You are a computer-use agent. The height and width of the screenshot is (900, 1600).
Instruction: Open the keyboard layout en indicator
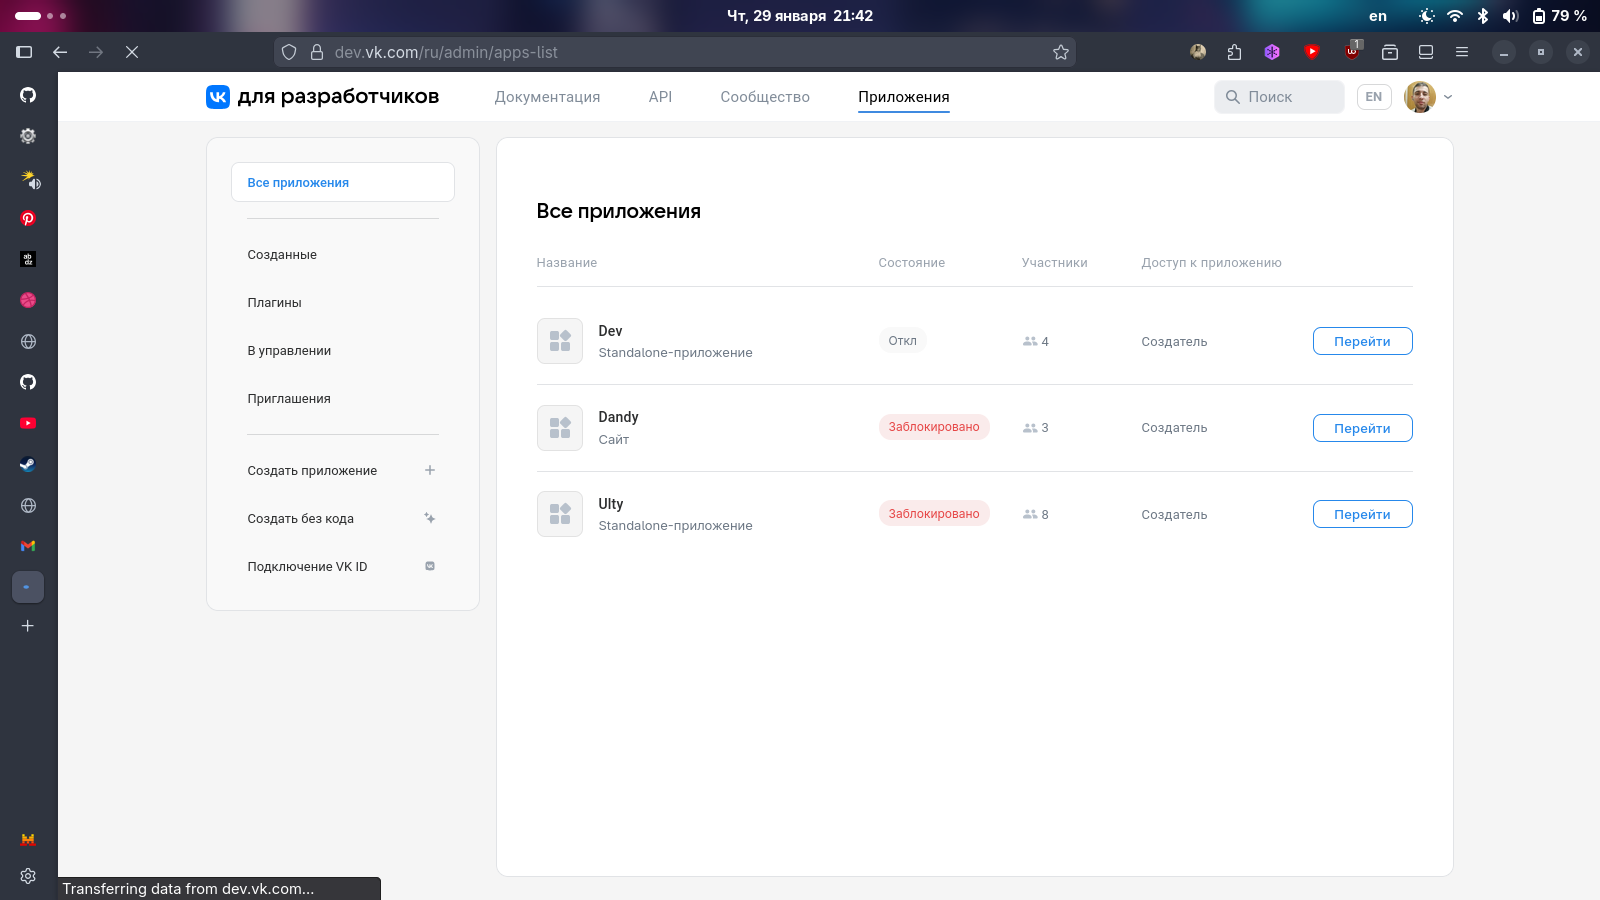[1378, 16]
